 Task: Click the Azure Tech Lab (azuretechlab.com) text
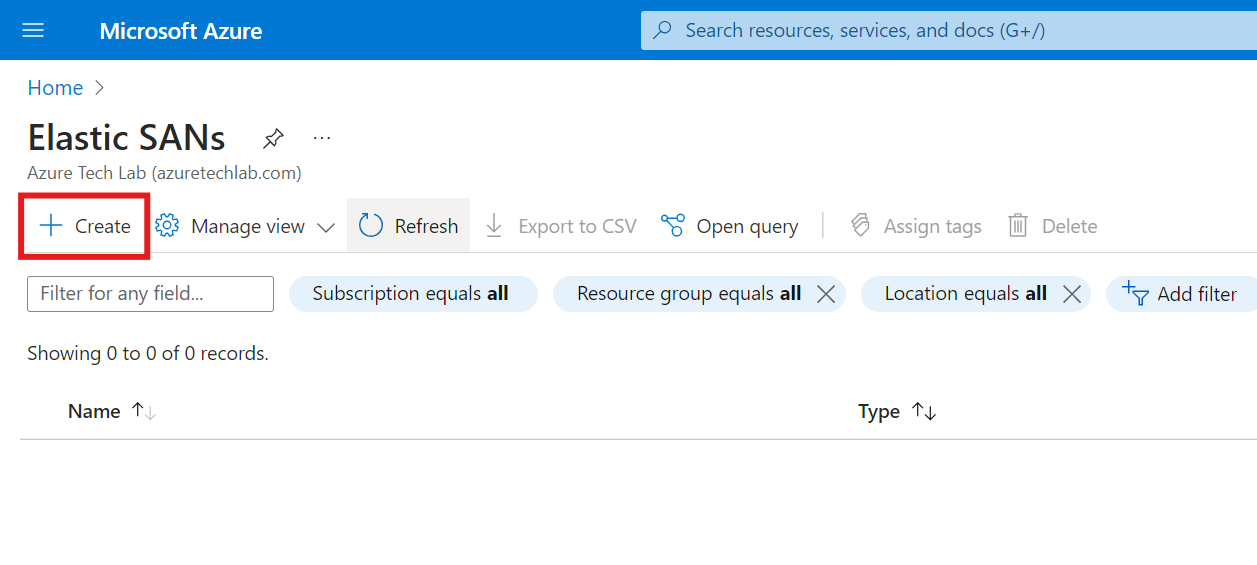pos(164,173)
